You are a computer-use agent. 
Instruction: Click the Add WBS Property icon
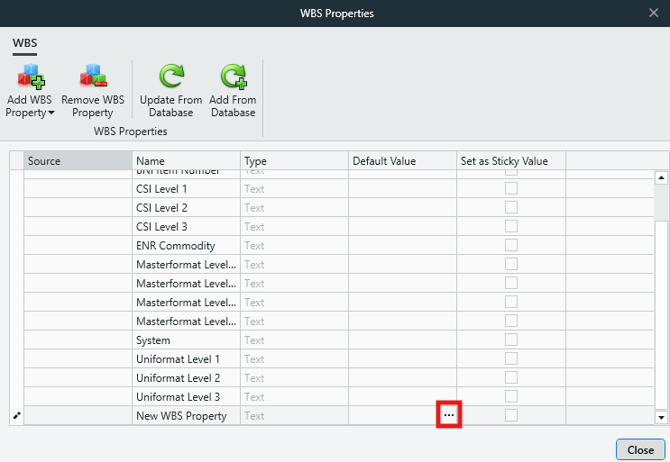tap(30, 77)
